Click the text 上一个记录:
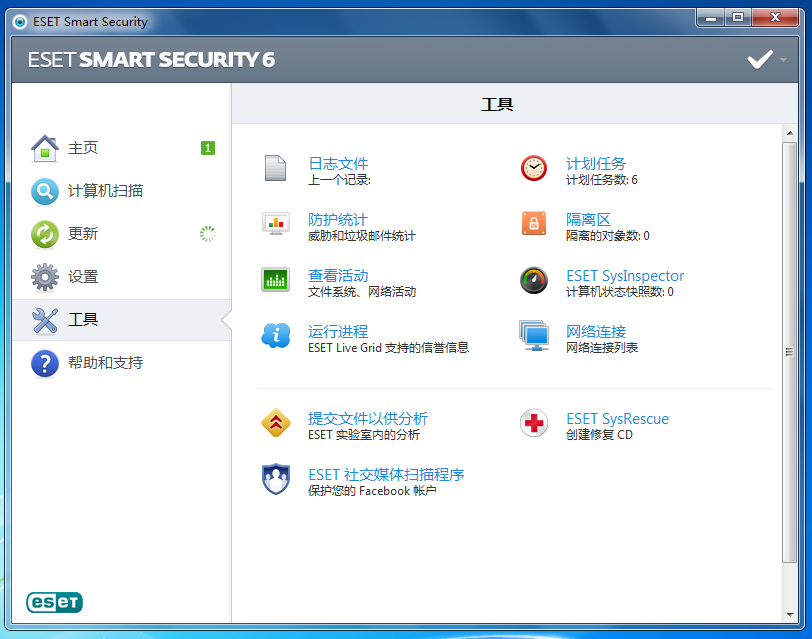Image resolution: width=812 pixels, height=639 pixels. (x=339, y=180)
